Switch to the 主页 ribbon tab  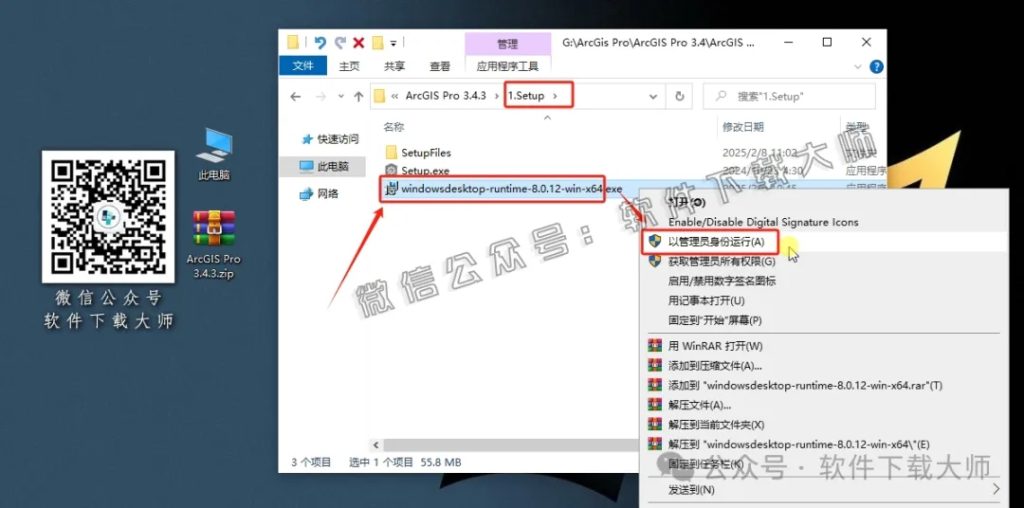click(349, 66)
